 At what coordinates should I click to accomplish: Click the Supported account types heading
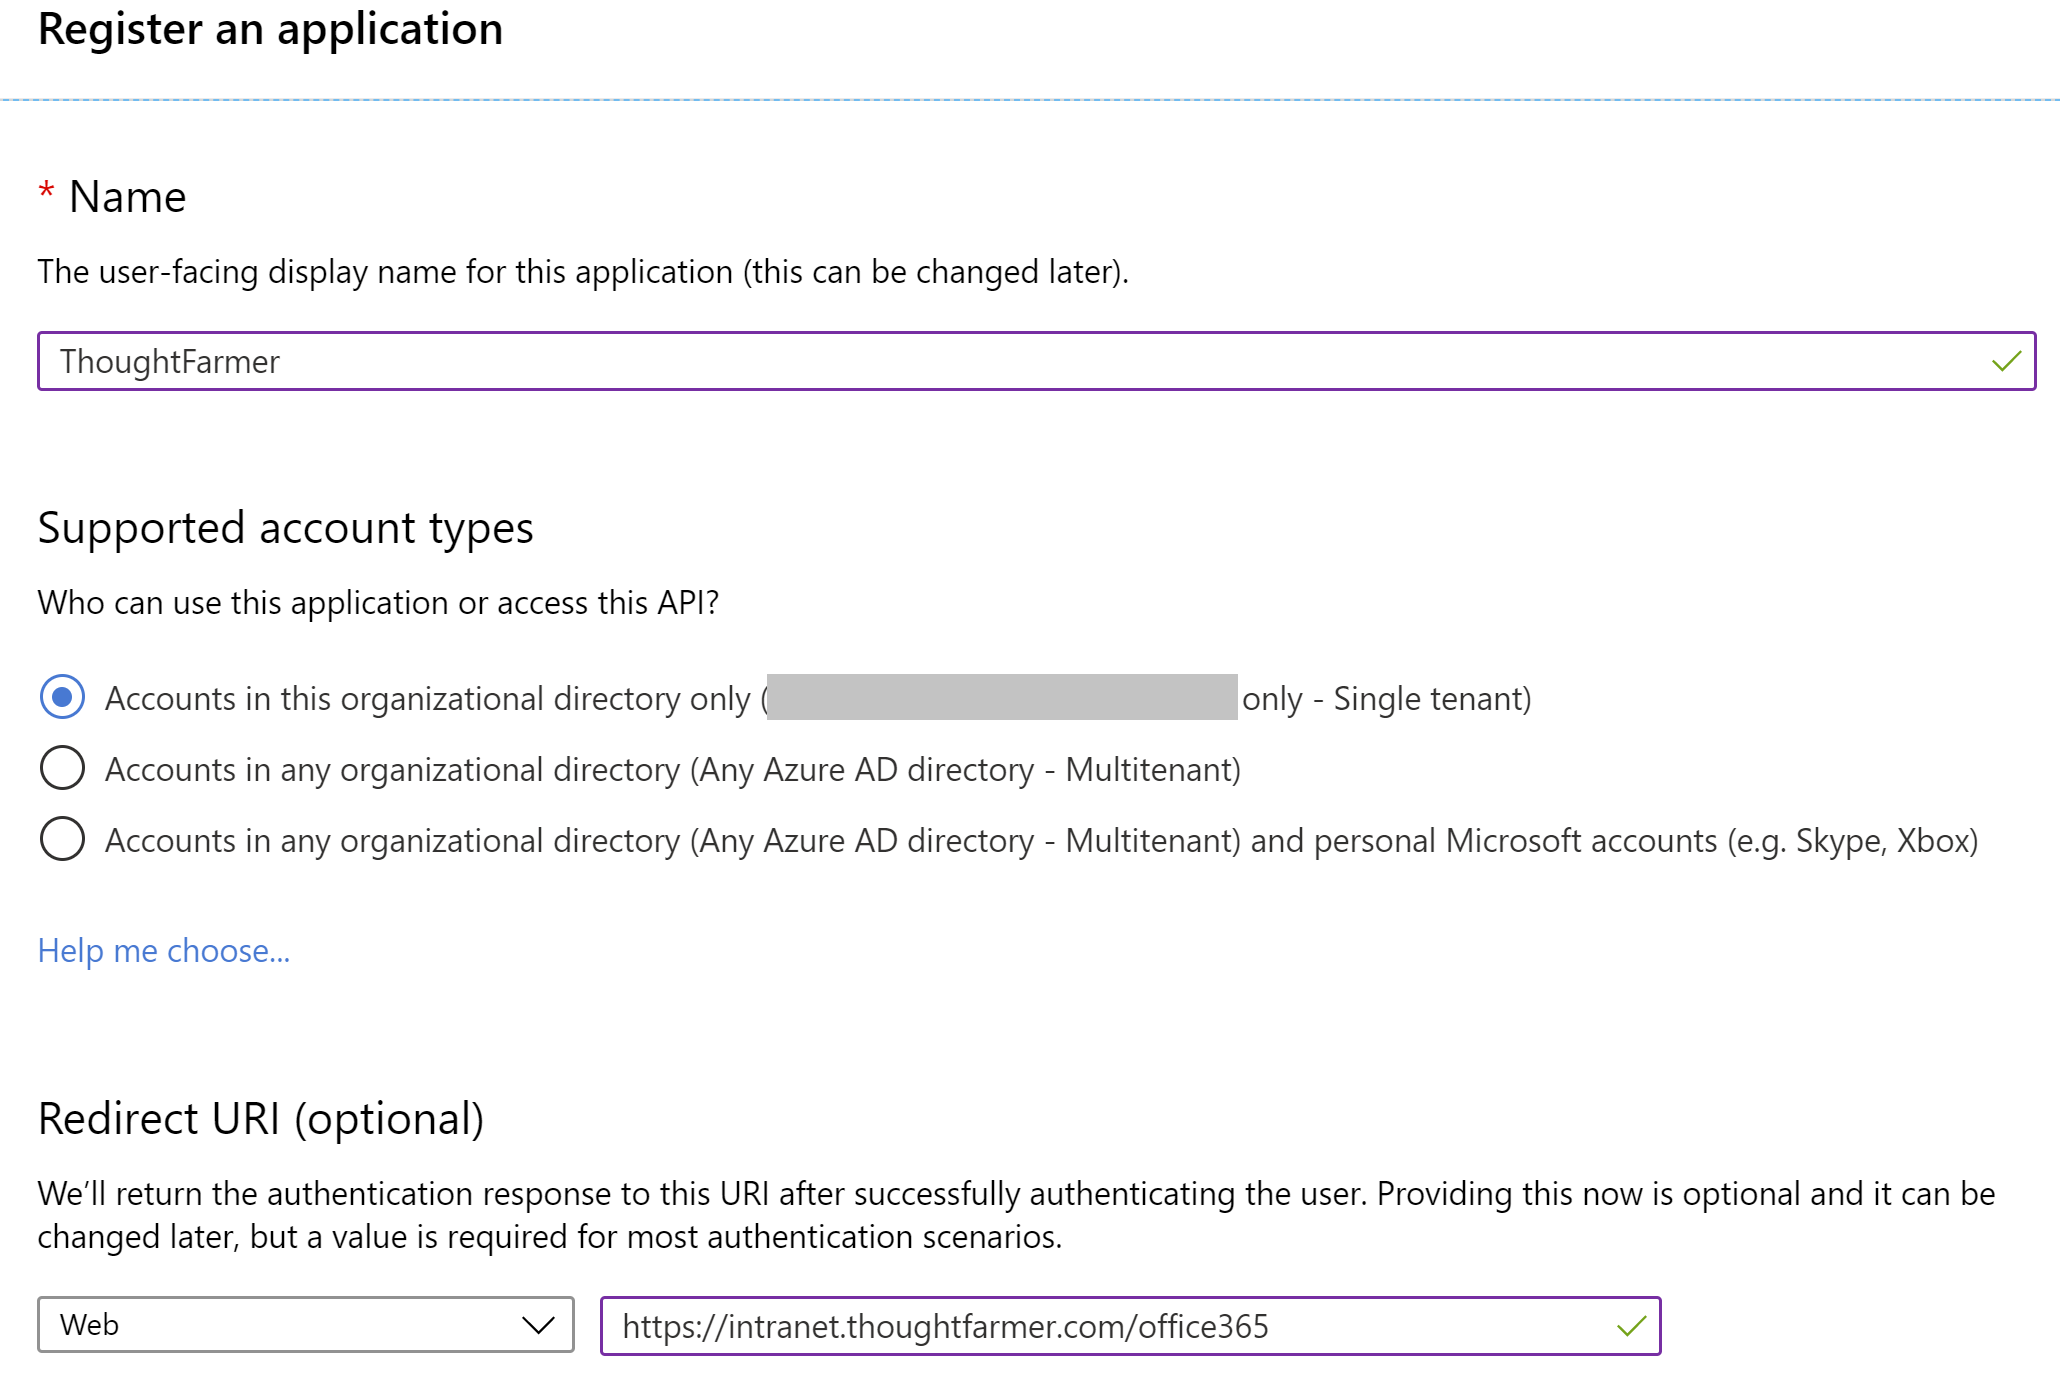(x=285, y=528)
